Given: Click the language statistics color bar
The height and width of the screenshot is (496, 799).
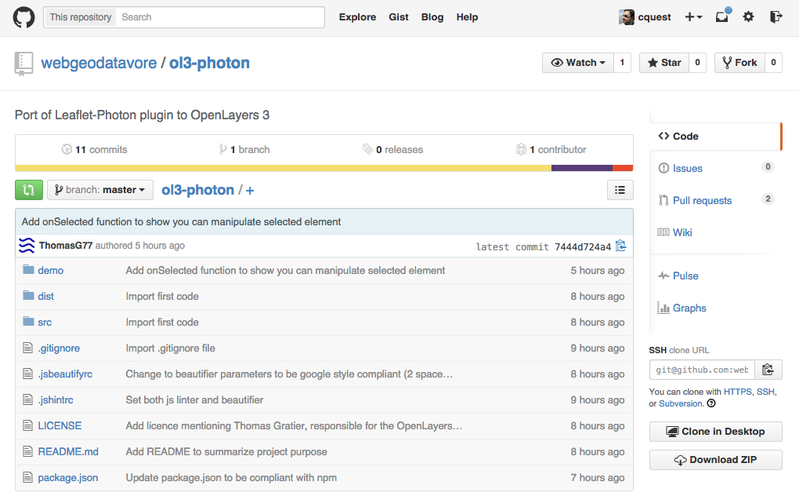Looking at the screenshot, I should 324,168.
